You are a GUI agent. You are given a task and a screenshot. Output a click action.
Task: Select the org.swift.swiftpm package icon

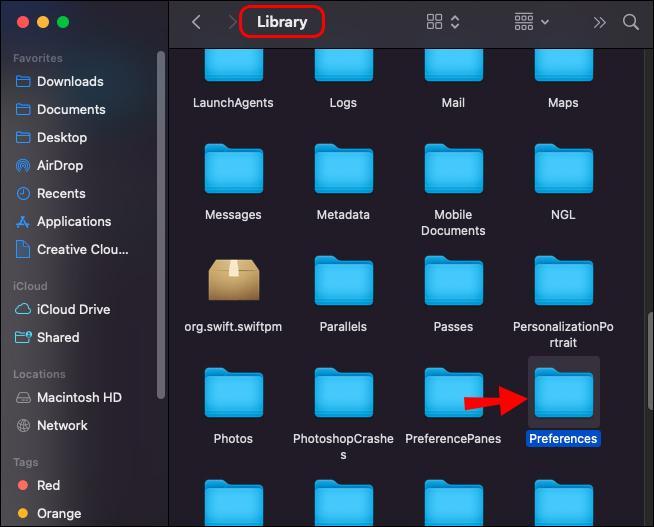[233, 283]
